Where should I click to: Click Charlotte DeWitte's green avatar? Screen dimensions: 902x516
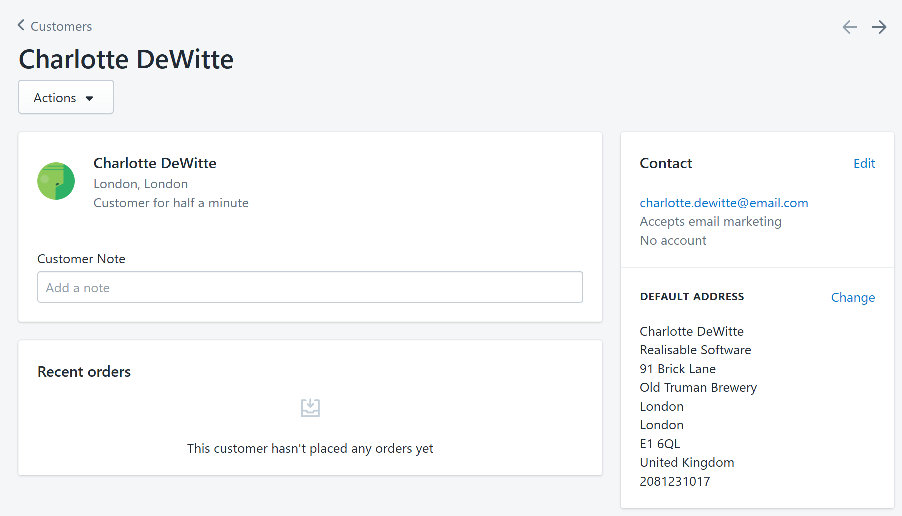(x=56, y=181)
